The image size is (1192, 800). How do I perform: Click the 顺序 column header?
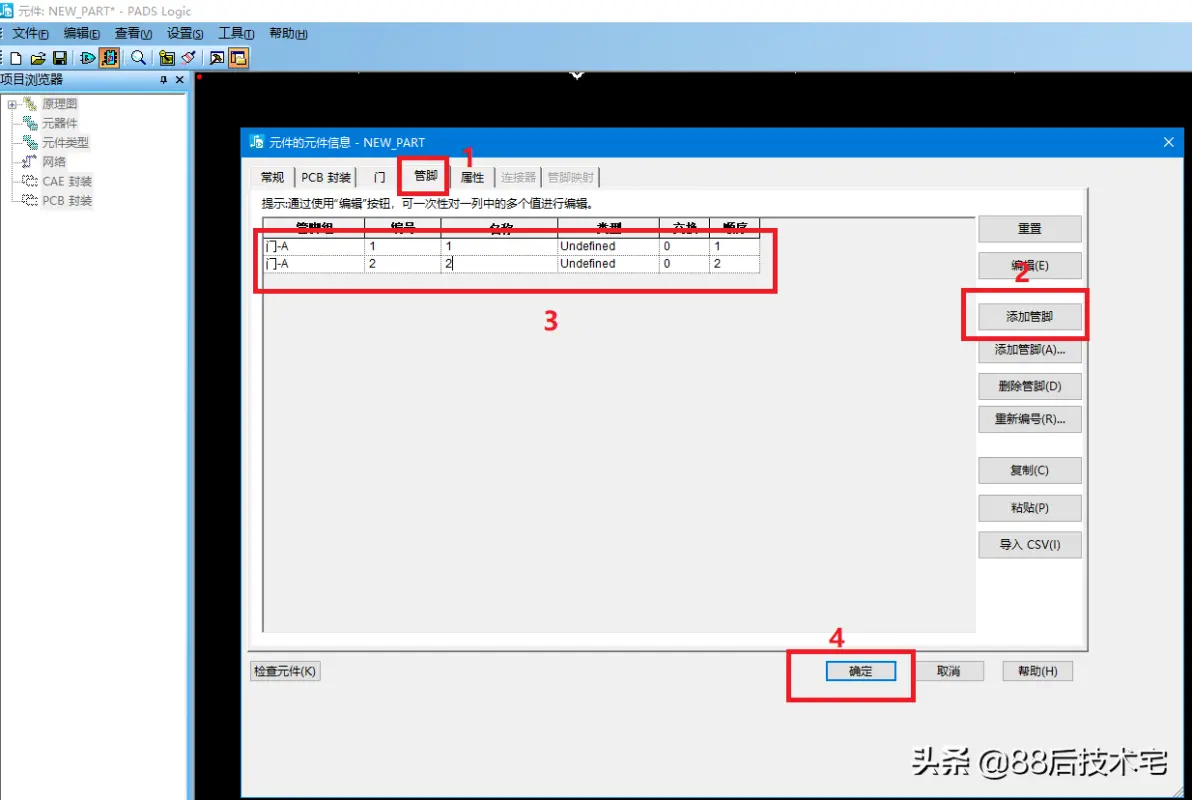coord(734,227)
